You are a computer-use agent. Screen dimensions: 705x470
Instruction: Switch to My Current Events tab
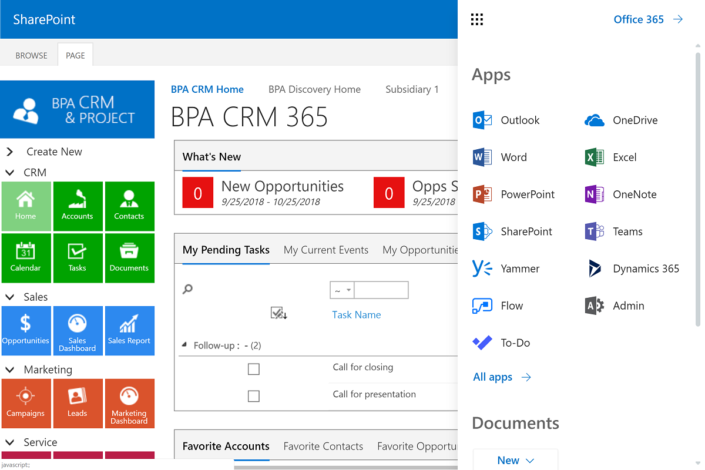pos(326,250)
